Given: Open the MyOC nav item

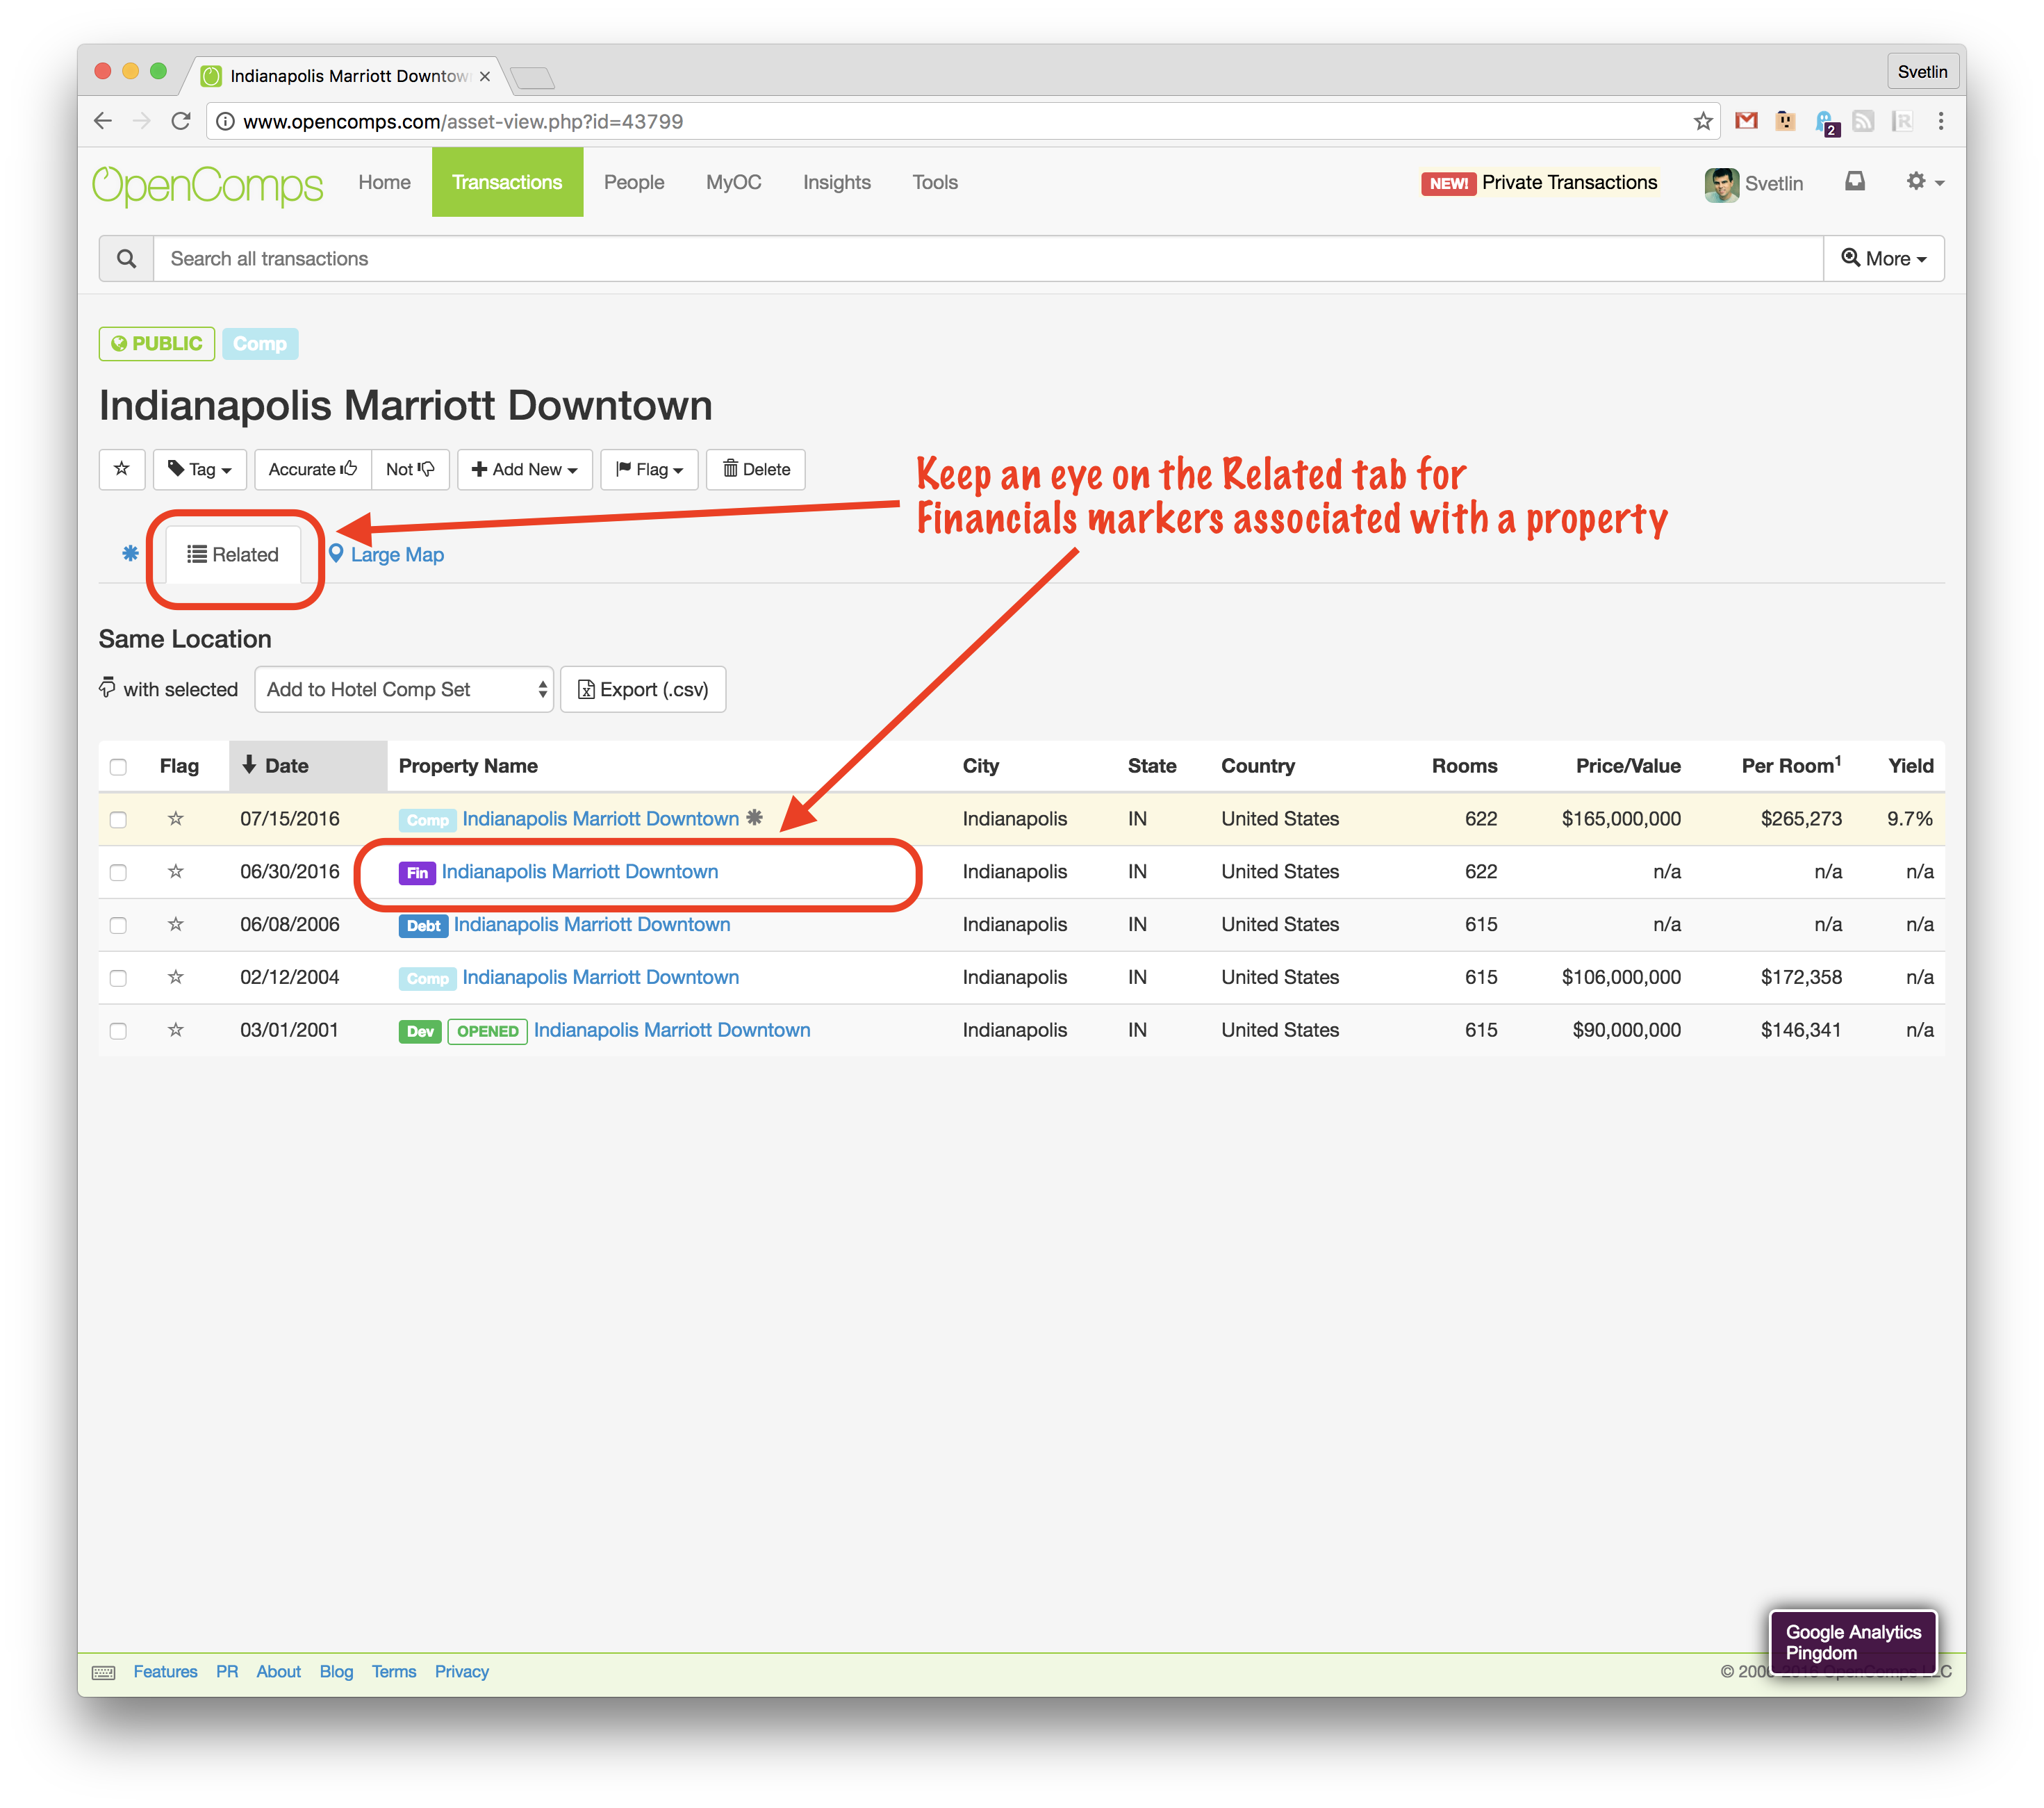Looking at the screenshot, I should (733, 182).
